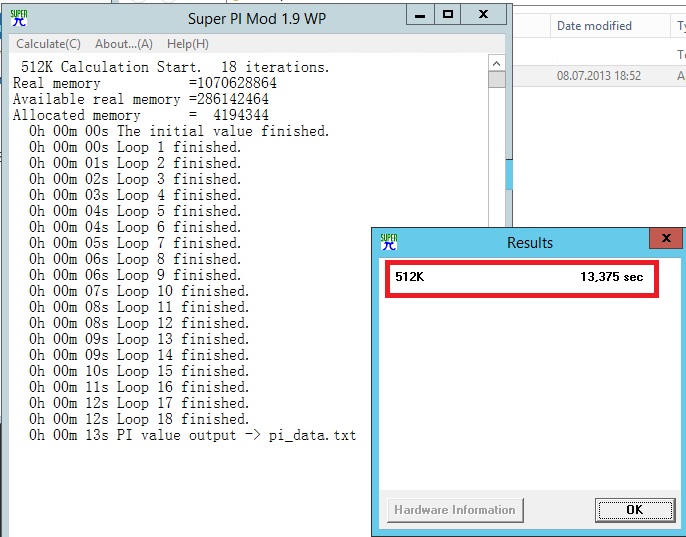This screenshot has width=686, height=537.
Task: Click the Hardware Information button
Action: point(455,510)
